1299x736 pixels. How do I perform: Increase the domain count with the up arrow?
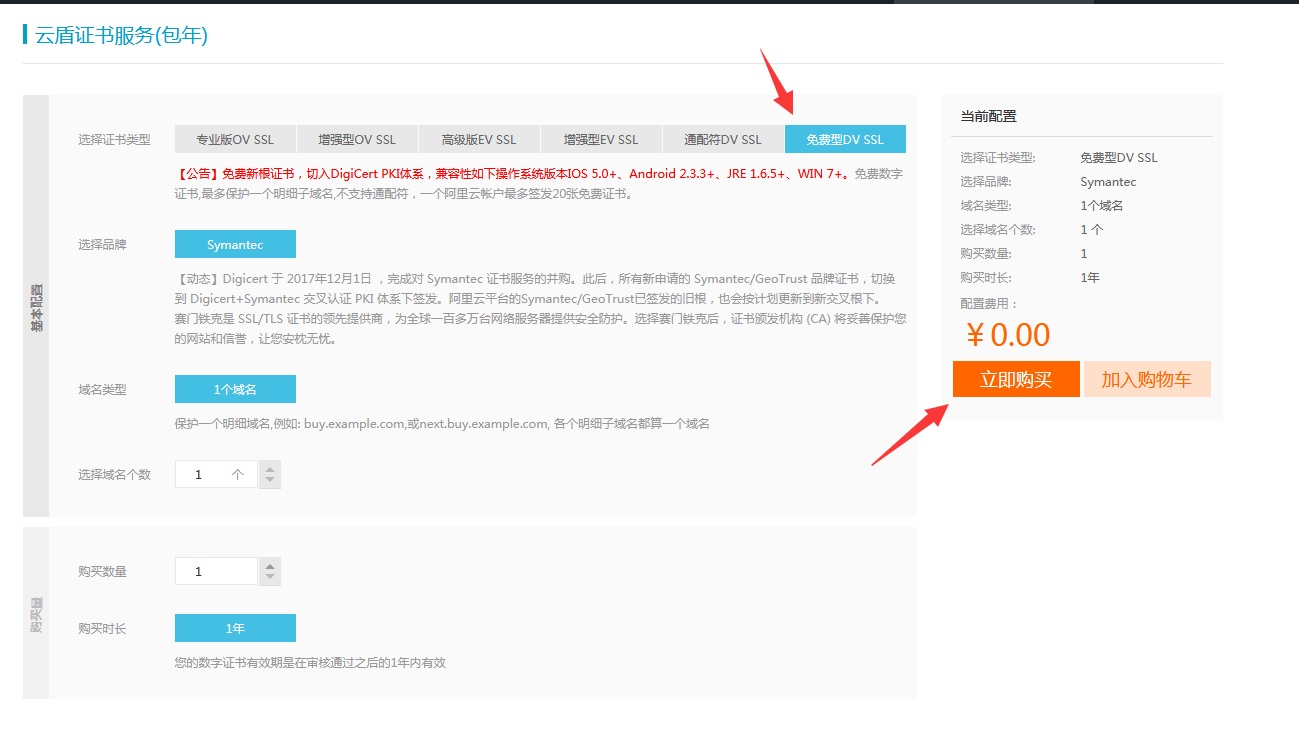coord(269,467)
